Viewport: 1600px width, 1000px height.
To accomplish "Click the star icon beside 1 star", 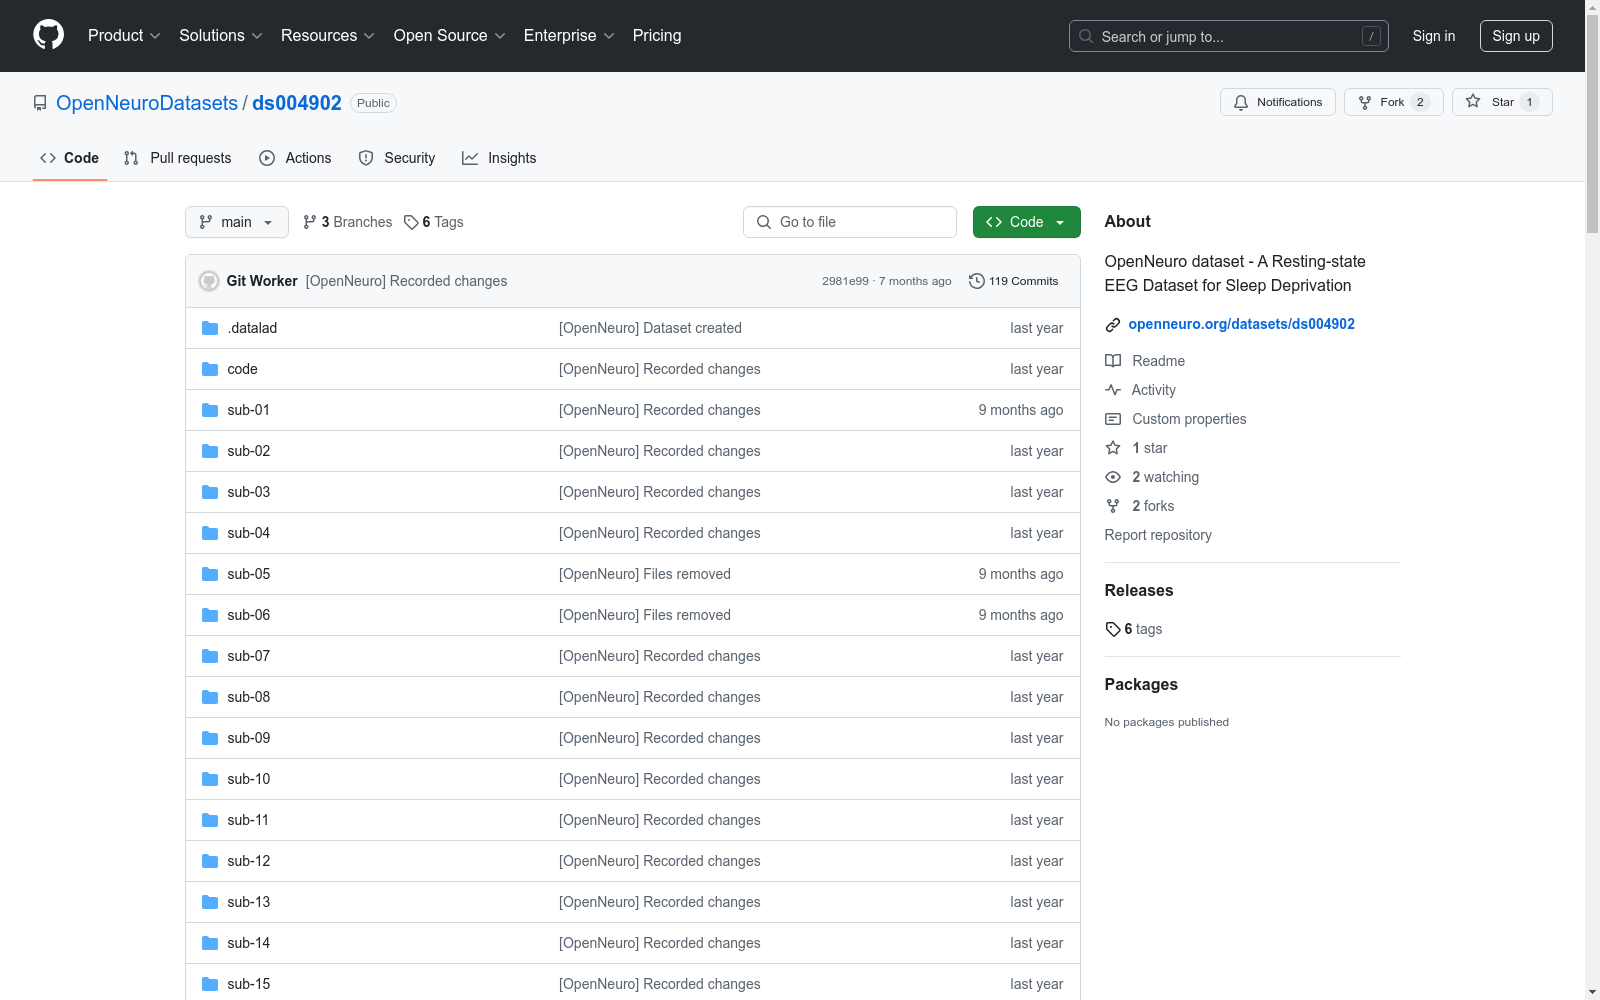I will 1113,448.
